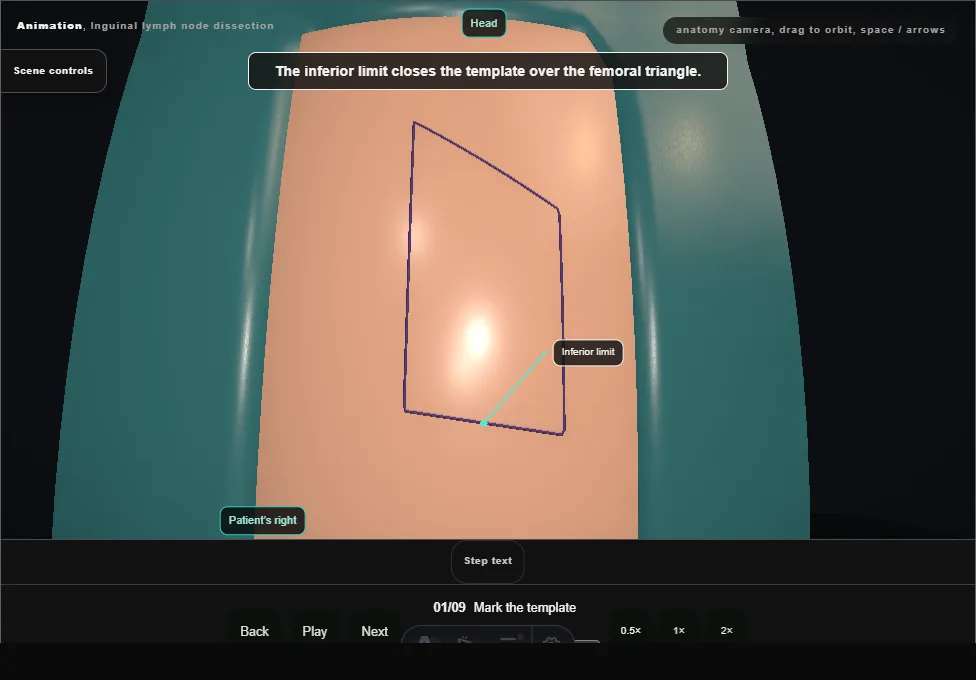Click the Patient's right orientation label

coord(262,521)
